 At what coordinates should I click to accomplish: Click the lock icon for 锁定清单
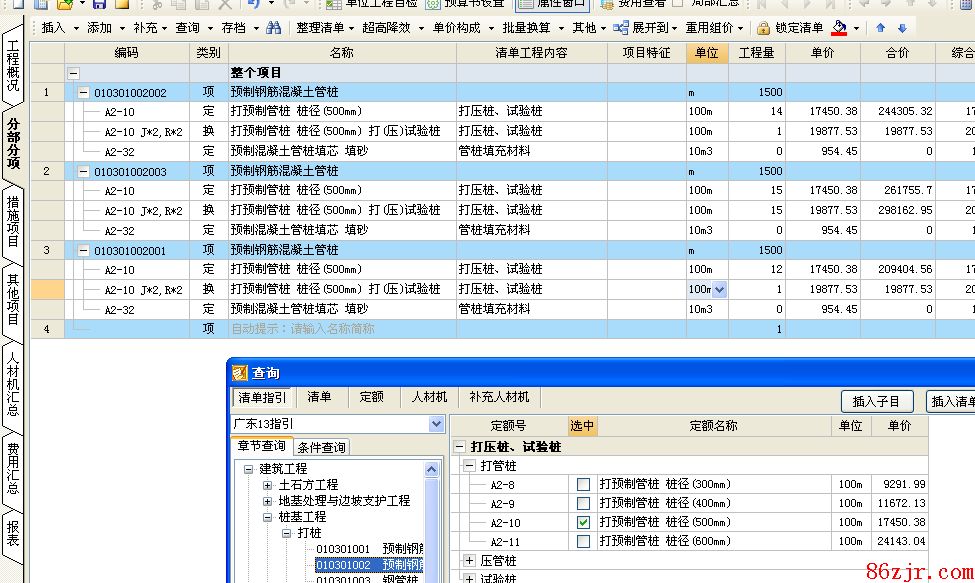[764, 28]
